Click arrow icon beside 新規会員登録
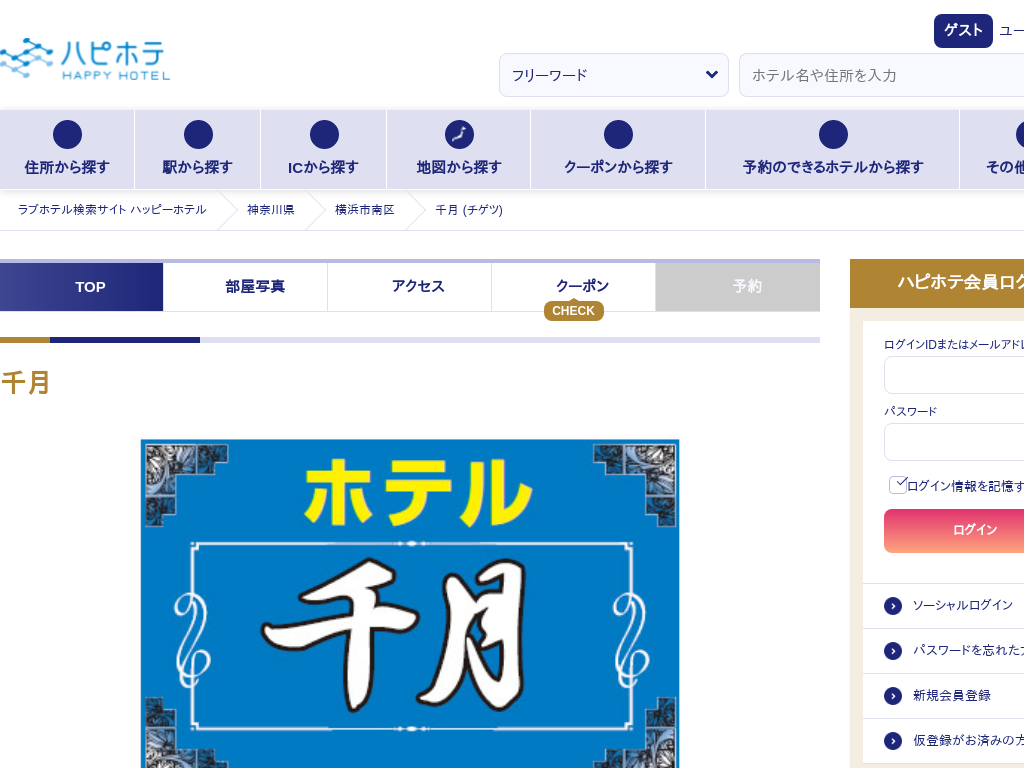The height and width of the screenshot is (768, 1024). pos(893,696)
